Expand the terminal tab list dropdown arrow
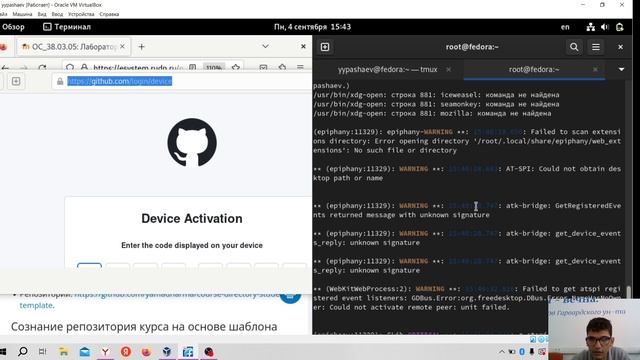This screenshot has width=640, height=360. click(621, 69)
